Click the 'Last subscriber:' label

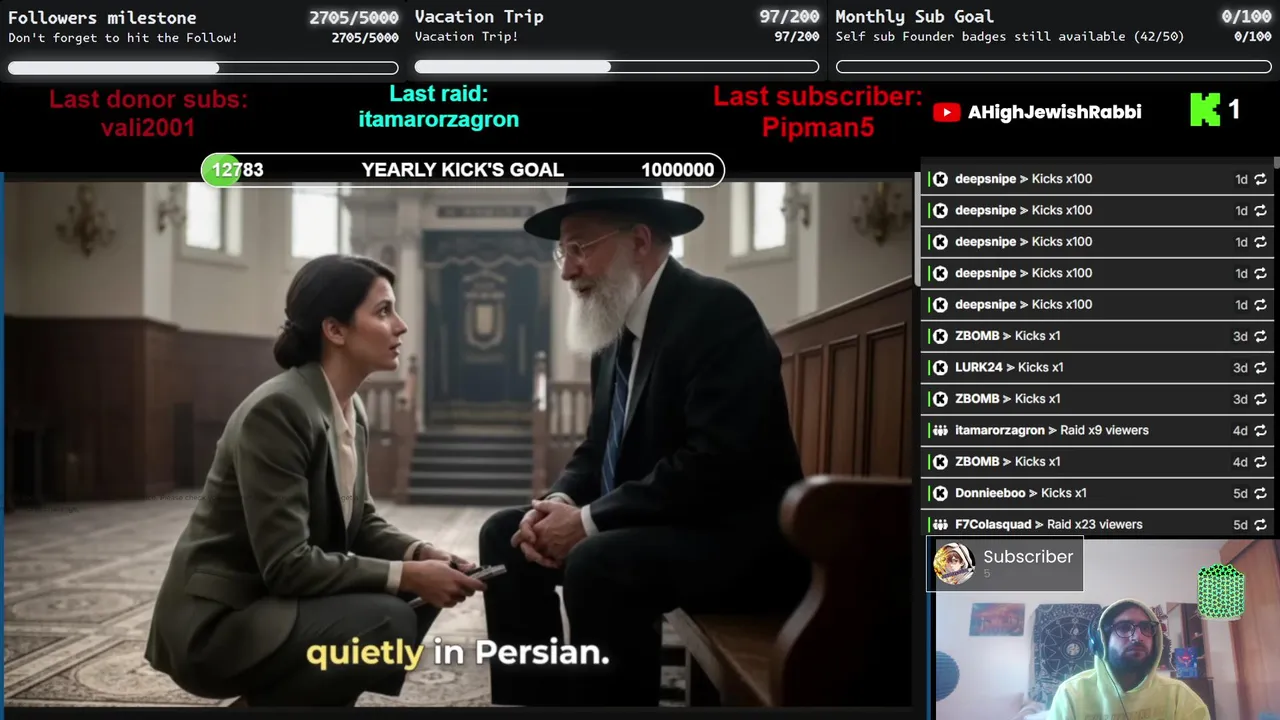pyautogui.click(x=818, y=97)
